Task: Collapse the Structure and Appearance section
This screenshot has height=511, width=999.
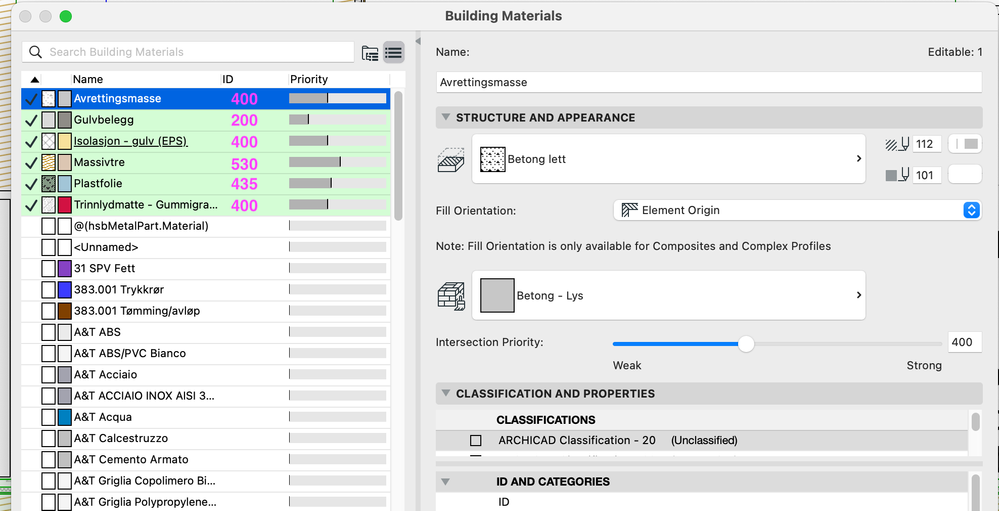Action: coord(445,118)
